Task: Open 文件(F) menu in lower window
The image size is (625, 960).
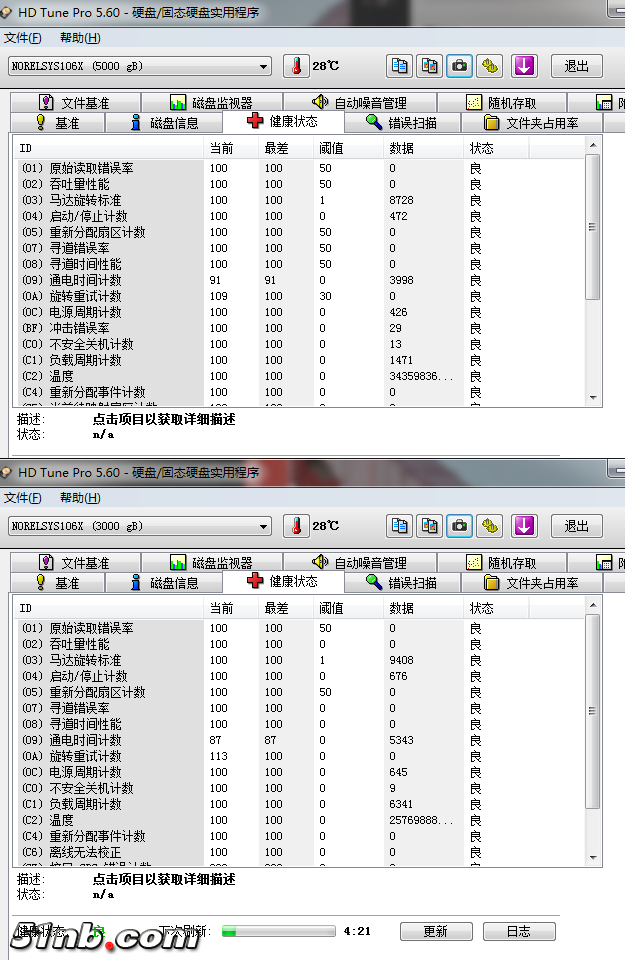Action: [23, 498]
